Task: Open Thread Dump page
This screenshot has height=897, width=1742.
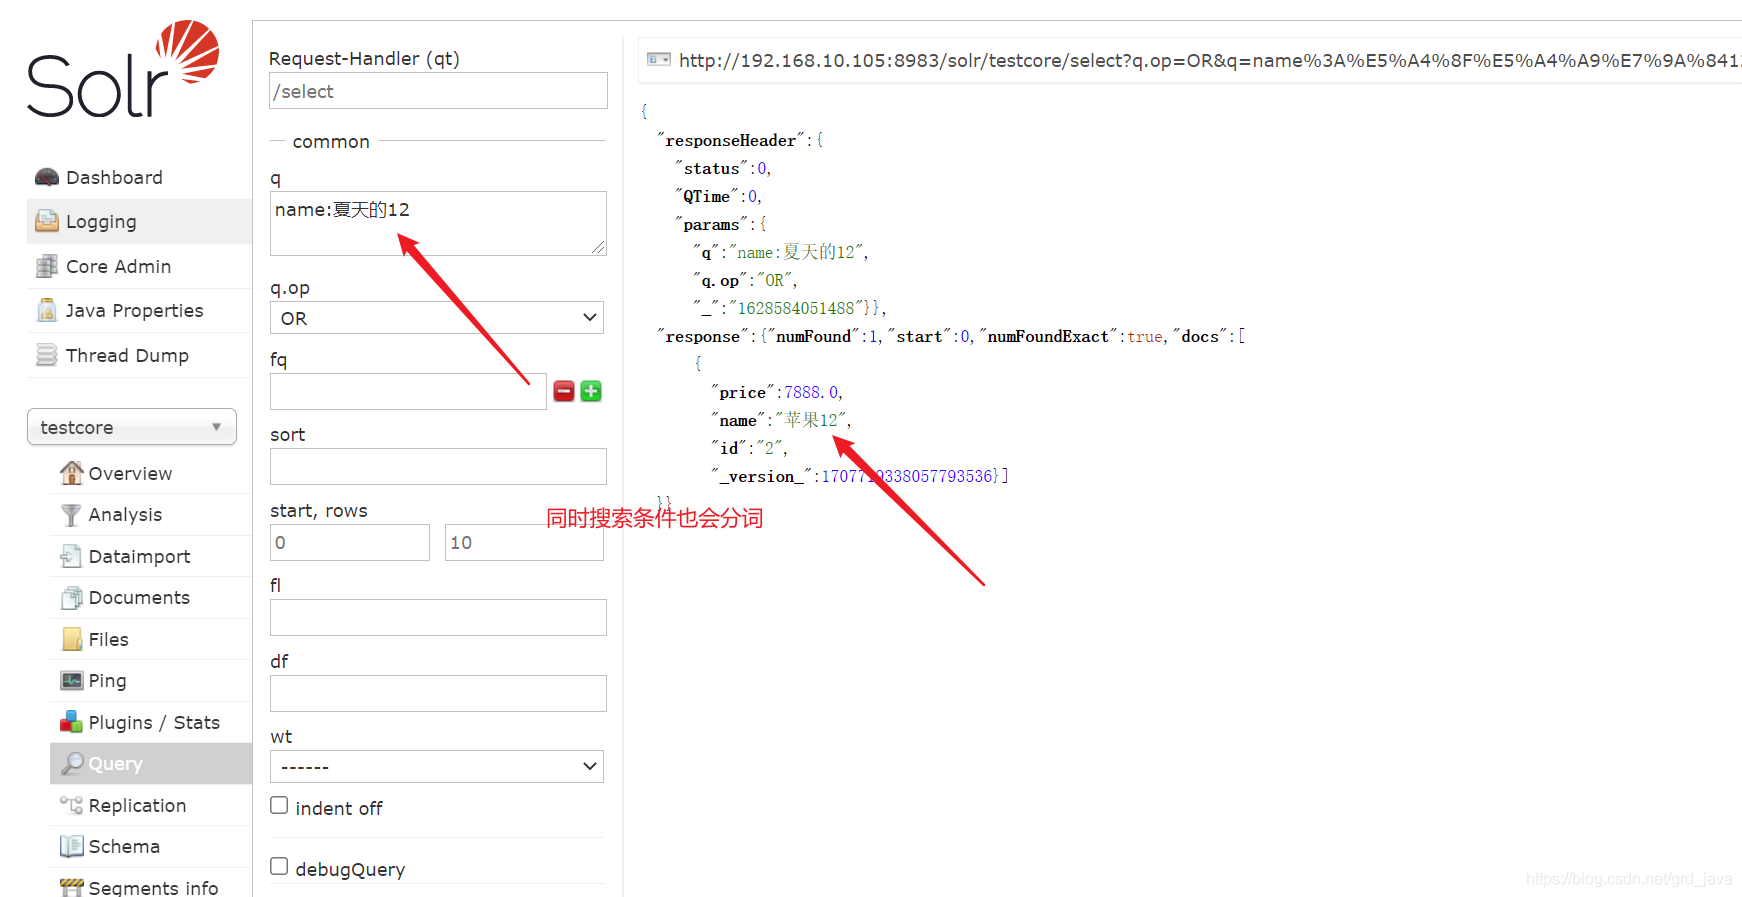Action: point(127,355)
